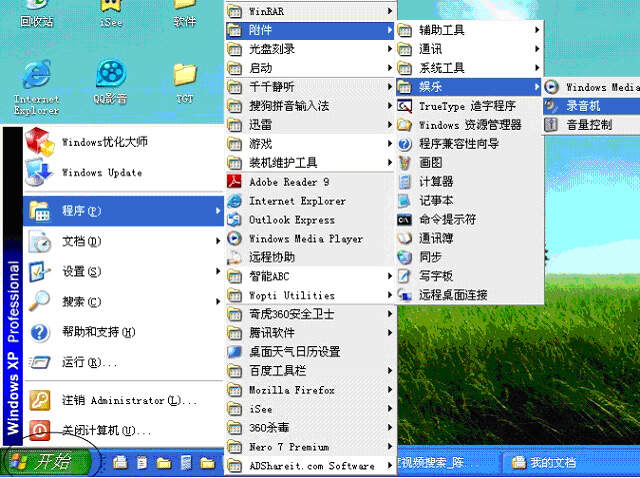640x478 pixels.
Task: Open the 录音机 sound recorder entry
Action: (591, 106)
